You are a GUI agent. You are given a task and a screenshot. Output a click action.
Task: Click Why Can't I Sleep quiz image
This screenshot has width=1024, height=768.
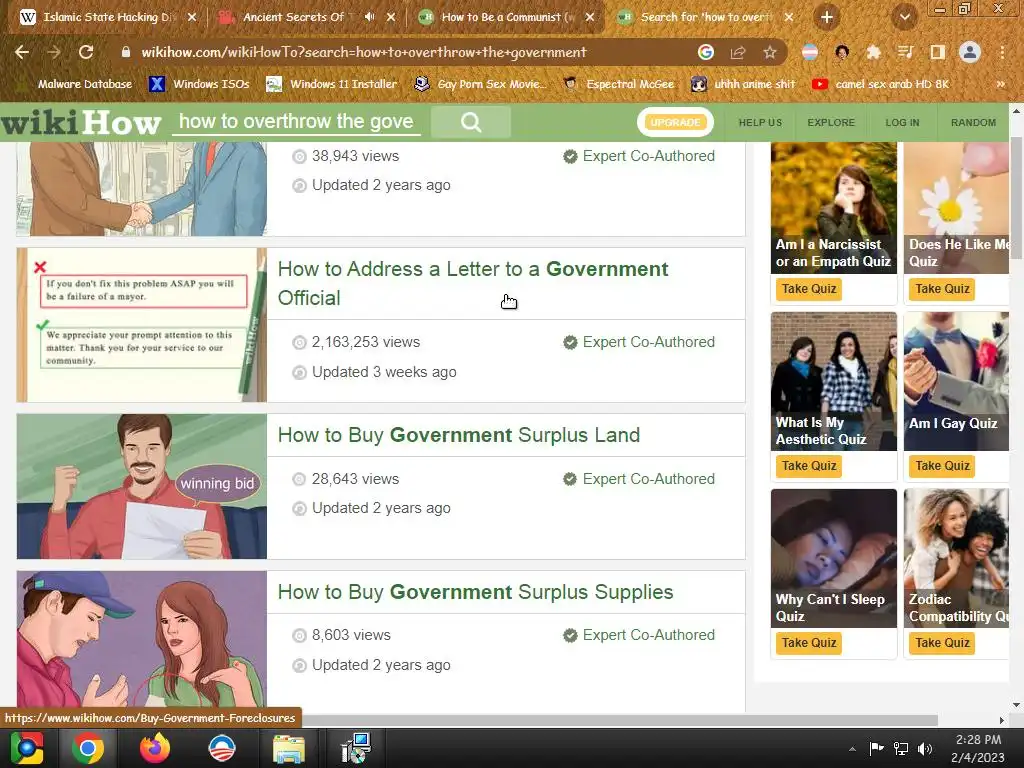(833, 558)
